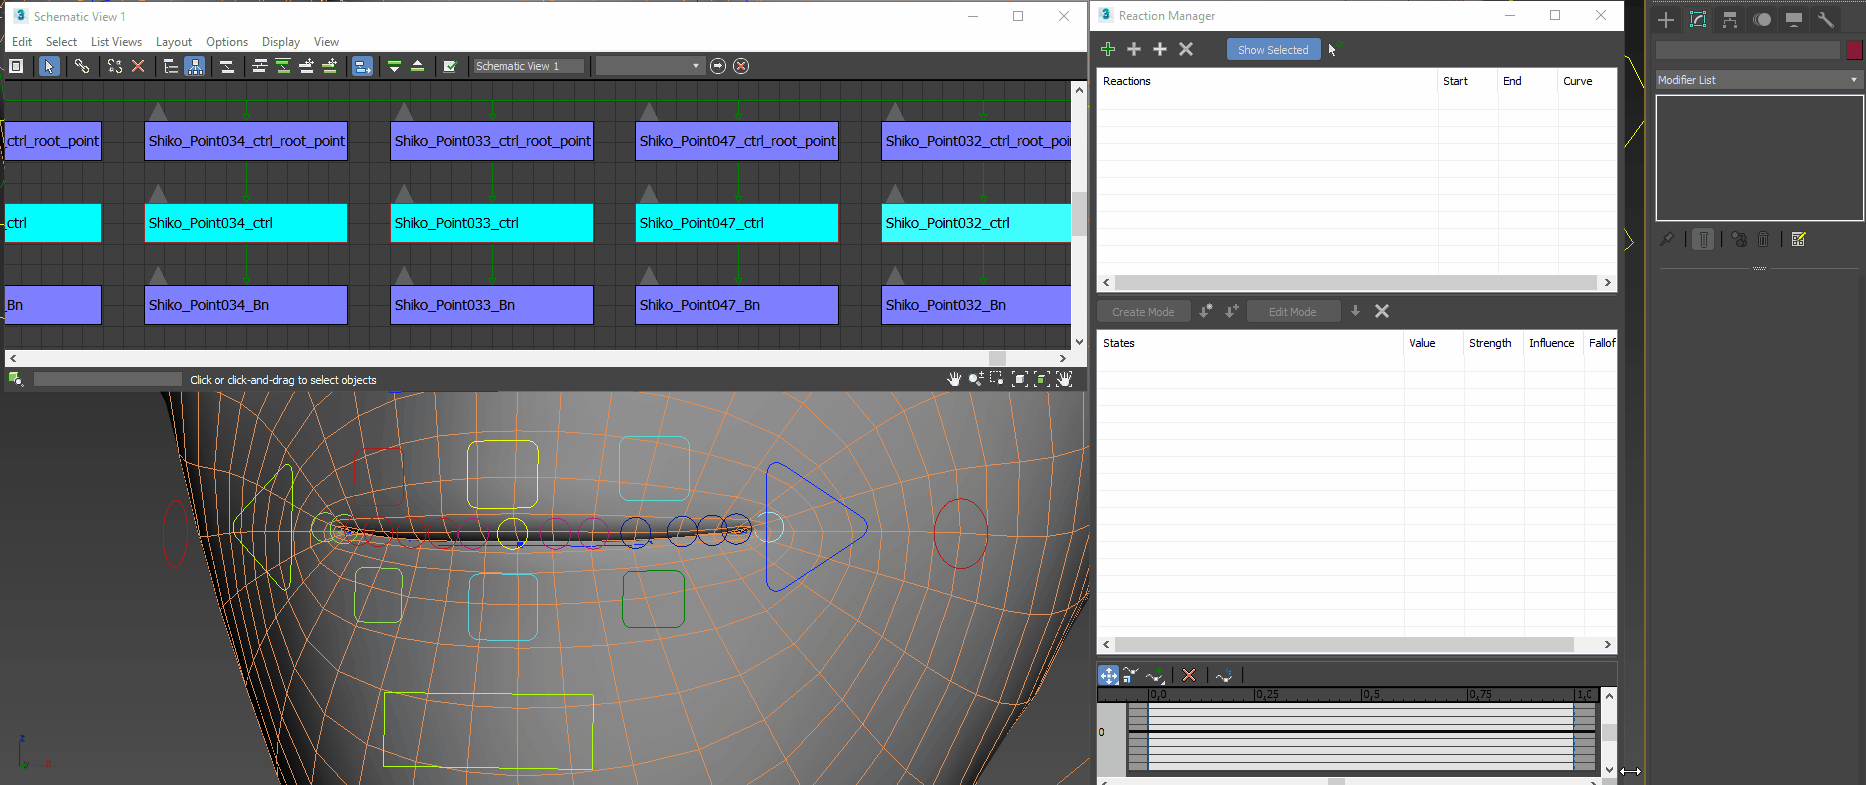Click the Connect link tool in Schematic View

pos(82,66)
